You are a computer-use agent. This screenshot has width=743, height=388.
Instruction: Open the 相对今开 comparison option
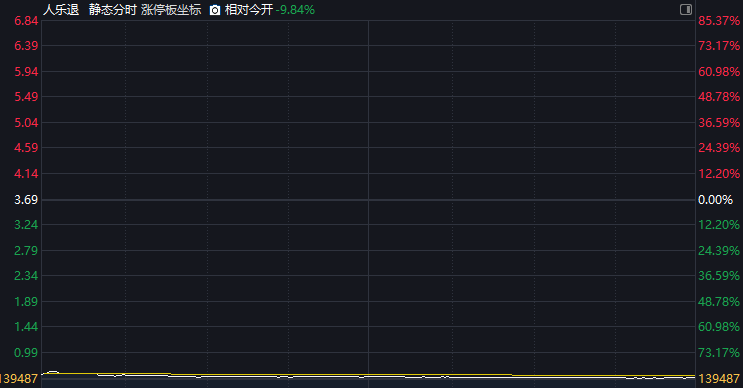click(x=249, y=9)
